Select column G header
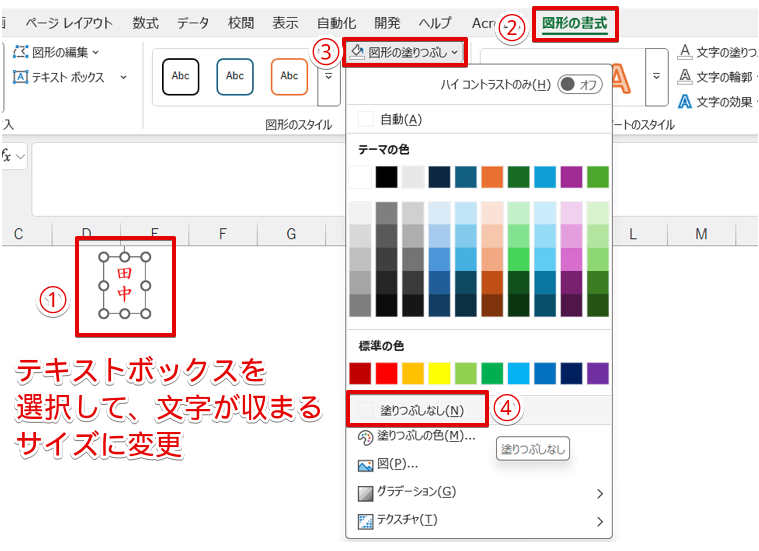 (291, 234)
